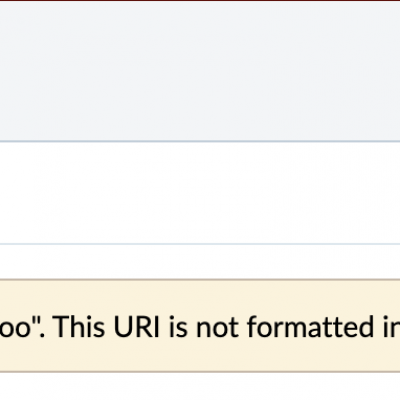Click the gray header panel at top
The height and width of the screenshot is (400, 400).
(x=200, y=71)
